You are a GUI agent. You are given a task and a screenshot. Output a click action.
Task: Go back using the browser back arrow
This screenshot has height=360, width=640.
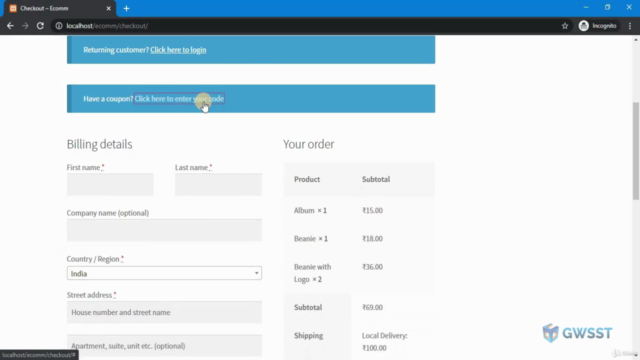pos(10,26)
